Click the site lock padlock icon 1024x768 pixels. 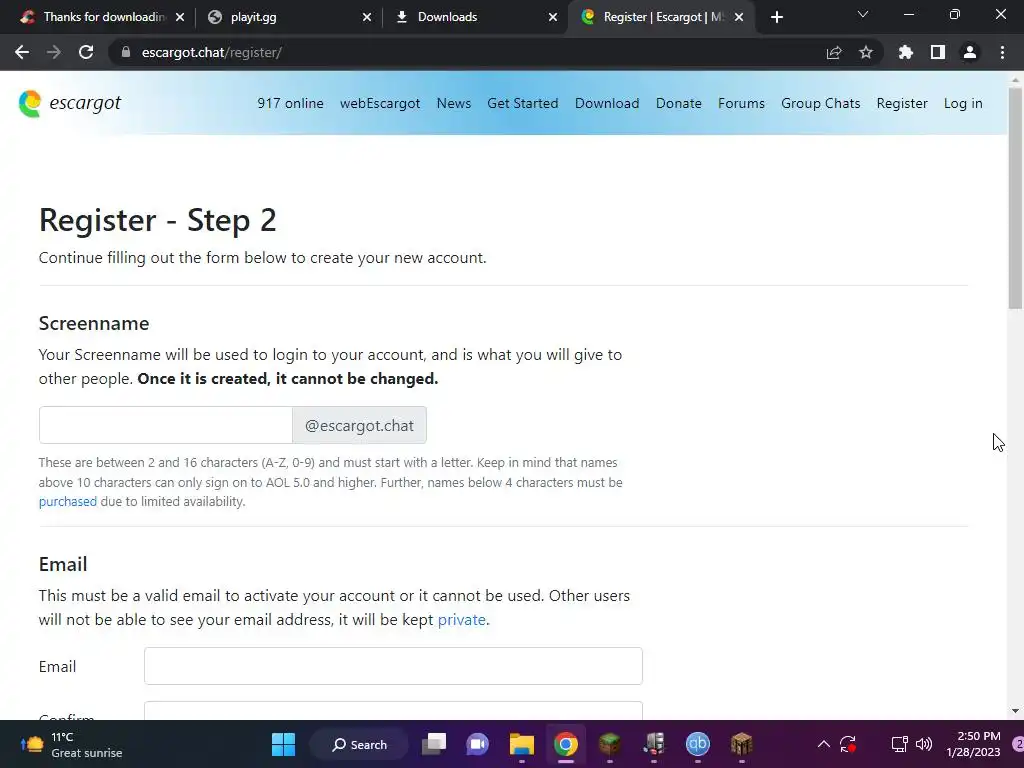(126, 52)
